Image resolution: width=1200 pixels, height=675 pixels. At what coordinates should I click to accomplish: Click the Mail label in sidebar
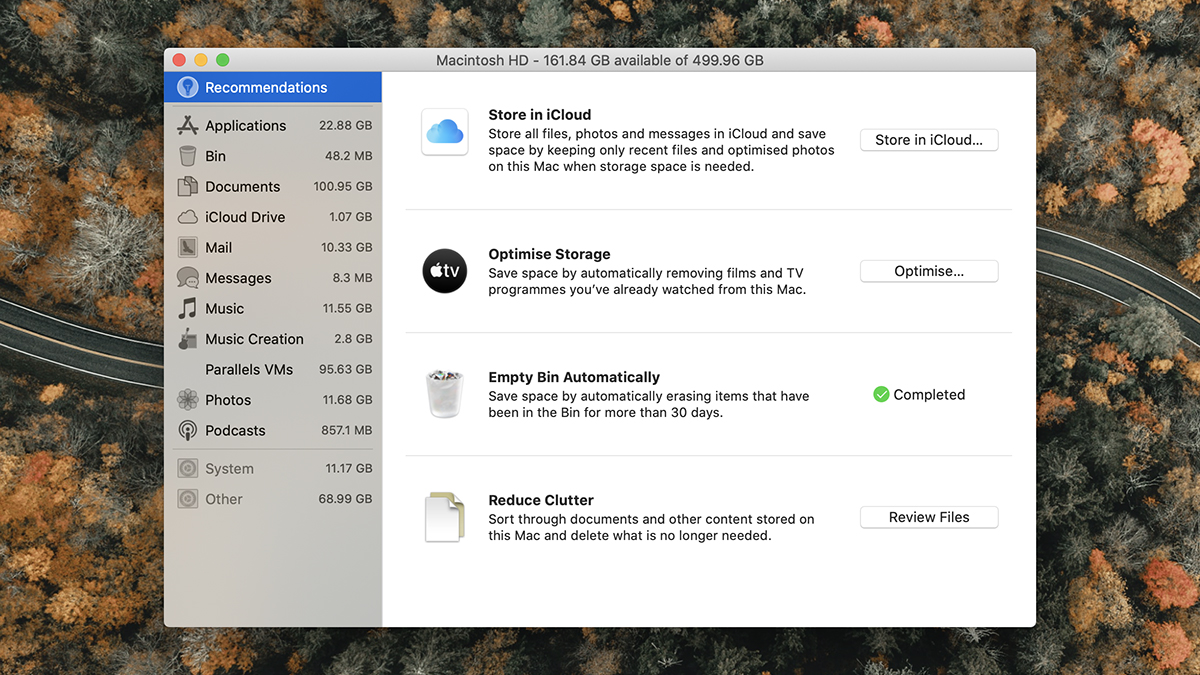click(x=218, y=247)
